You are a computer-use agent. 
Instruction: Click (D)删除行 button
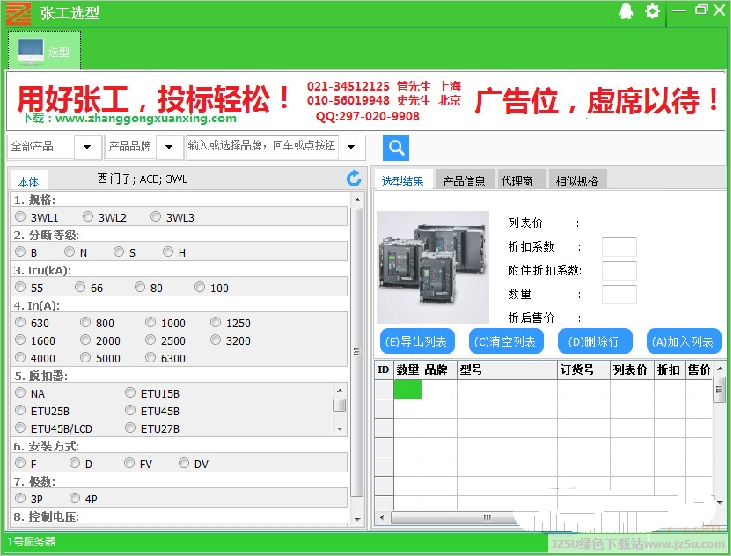(595, 342)
